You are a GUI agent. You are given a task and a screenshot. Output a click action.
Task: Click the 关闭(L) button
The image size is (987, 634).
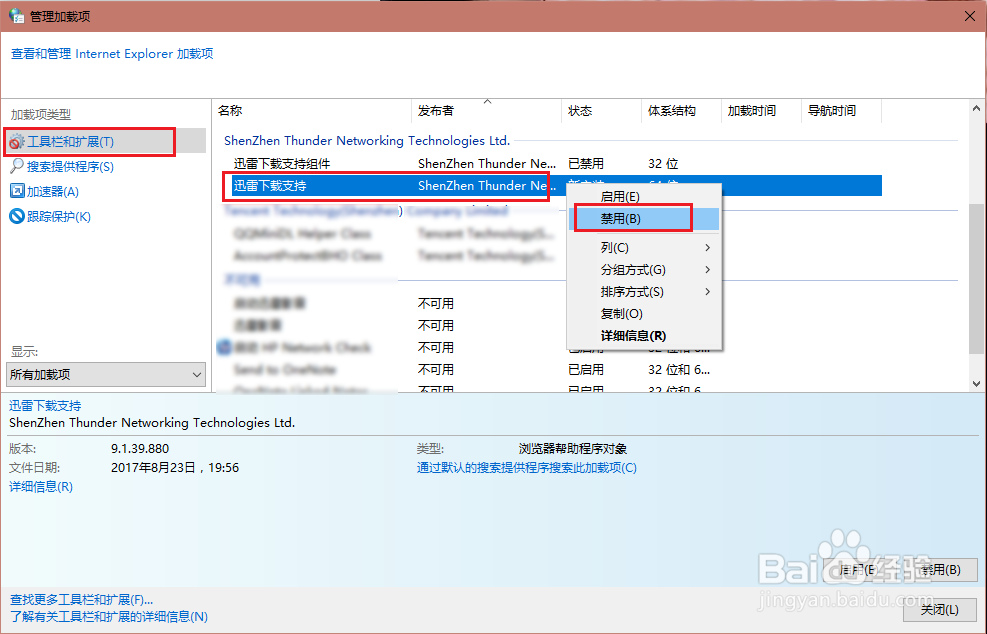click(939, 609)
